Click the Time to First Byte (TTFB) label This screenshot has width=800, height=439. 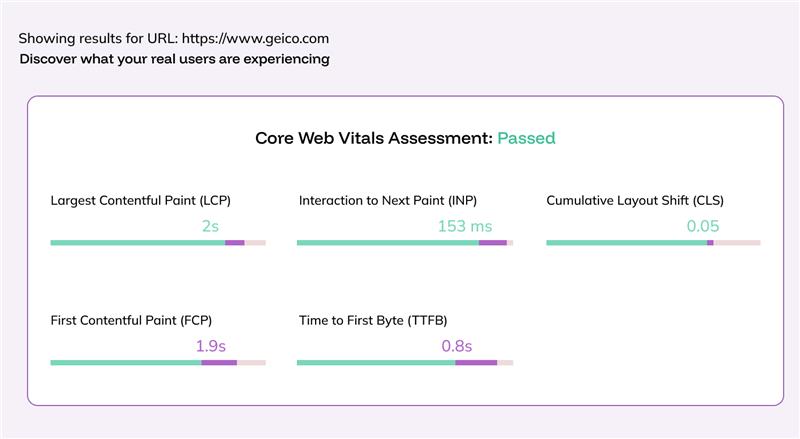pos(373,320)
